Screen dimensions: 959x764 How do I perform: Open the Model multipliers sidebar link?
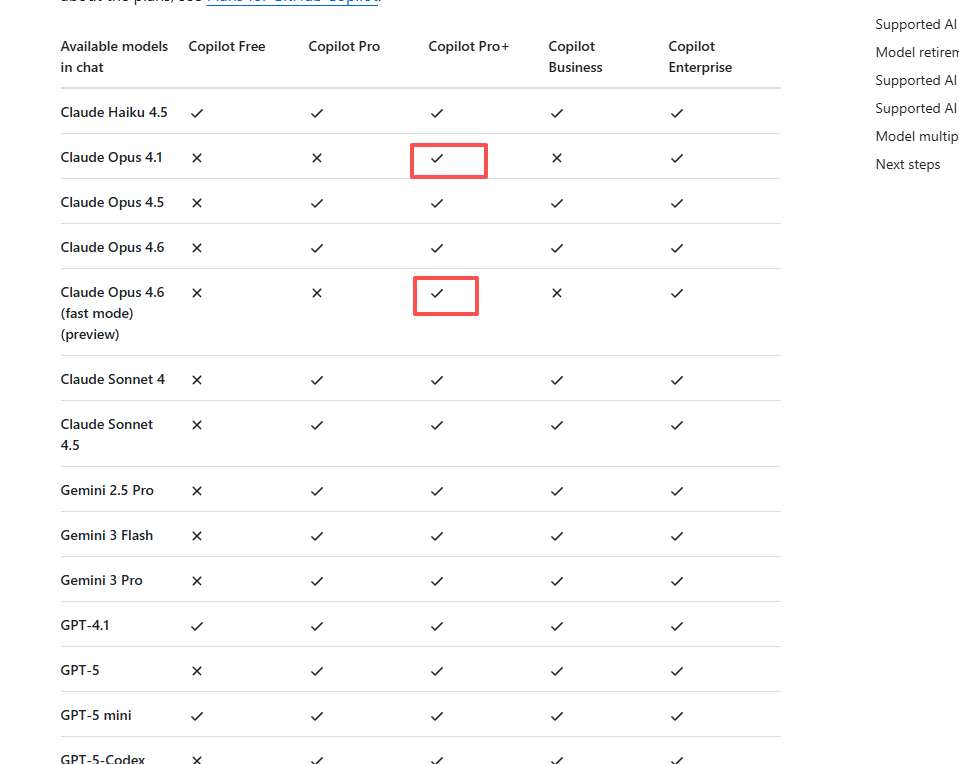tap(917, 136)
